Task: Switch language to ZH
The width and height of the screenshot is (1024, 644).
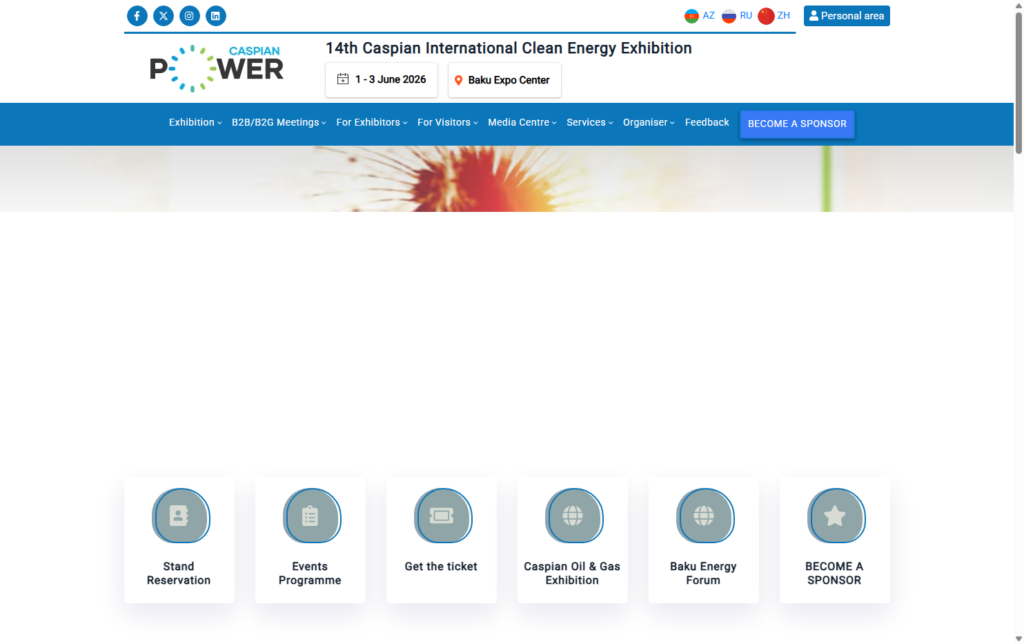Action: [x=774, y=15]
